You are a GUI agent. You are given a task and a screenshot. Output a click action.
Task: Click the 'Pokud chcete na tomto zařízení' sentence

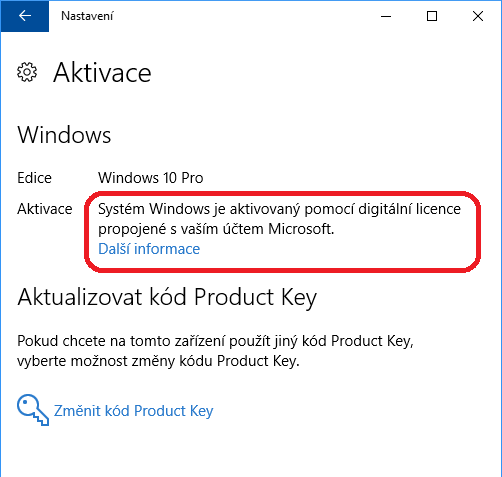[x=215, y=341]
